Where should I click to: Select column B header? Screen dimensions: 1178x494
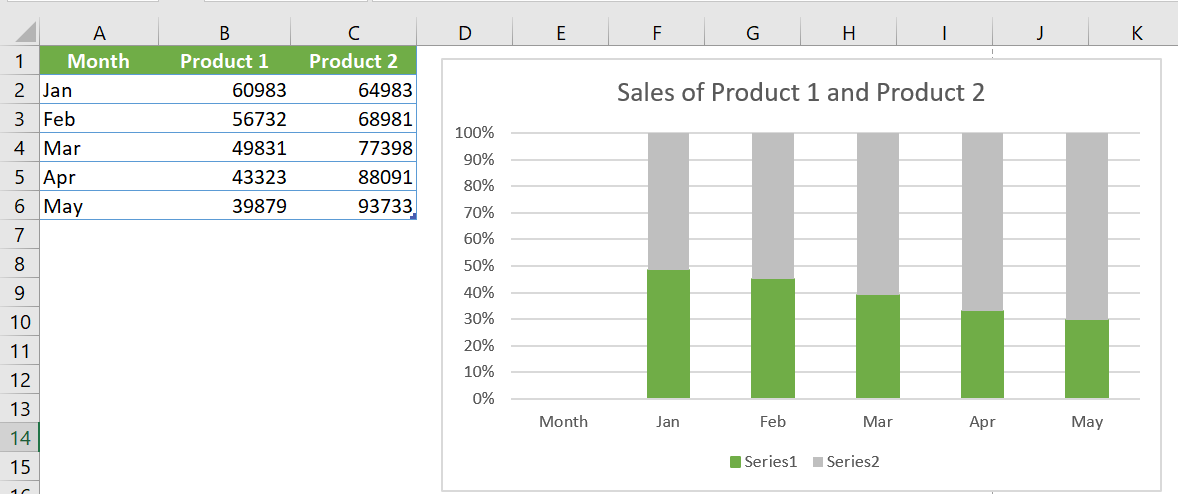(x=224, y=32)
